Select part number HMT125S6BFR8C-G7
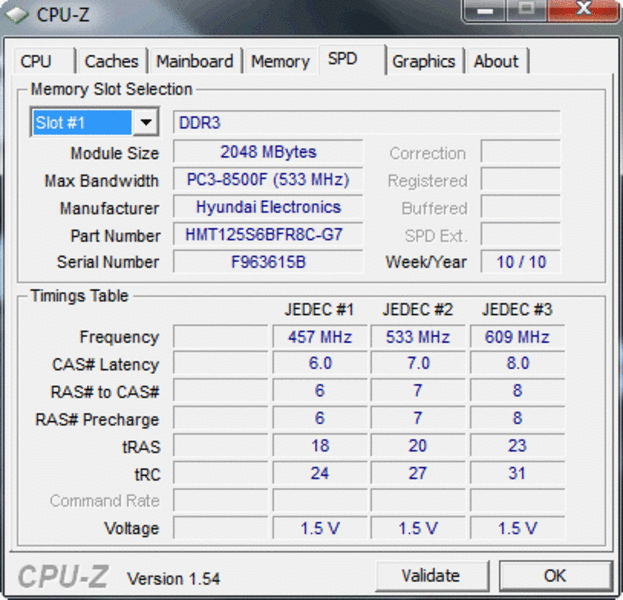The width and height of the screenshot is (623, 600). tap(268, 234)
